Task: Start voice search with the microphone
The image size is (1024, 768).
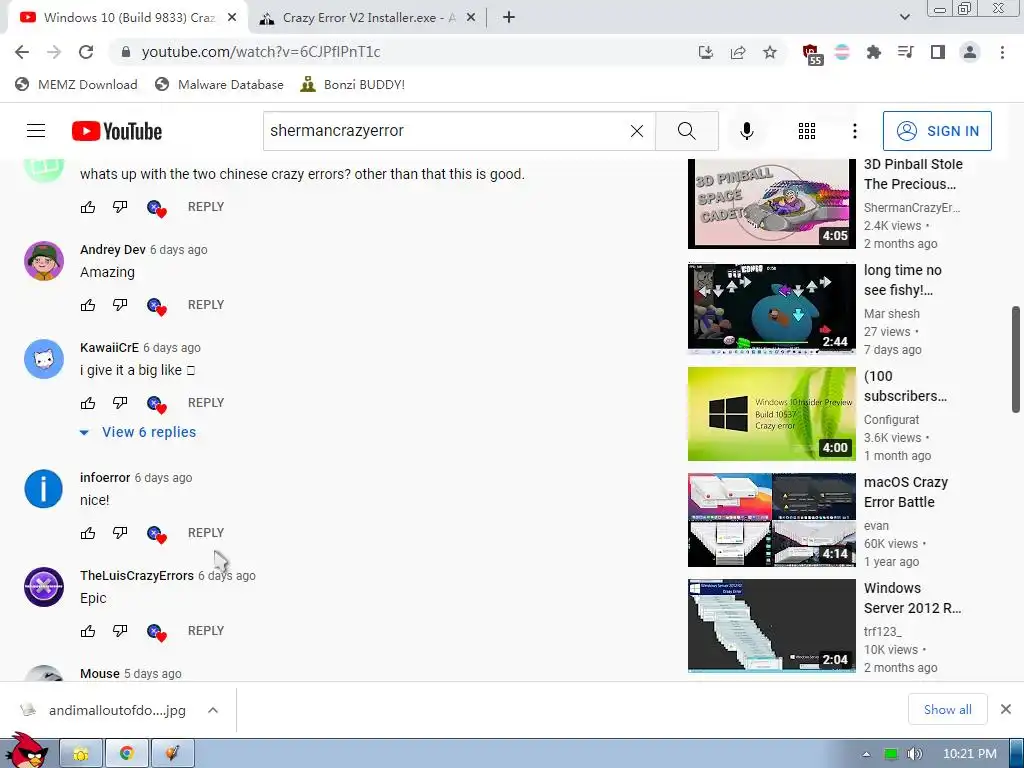Action: tap(746, 131)
